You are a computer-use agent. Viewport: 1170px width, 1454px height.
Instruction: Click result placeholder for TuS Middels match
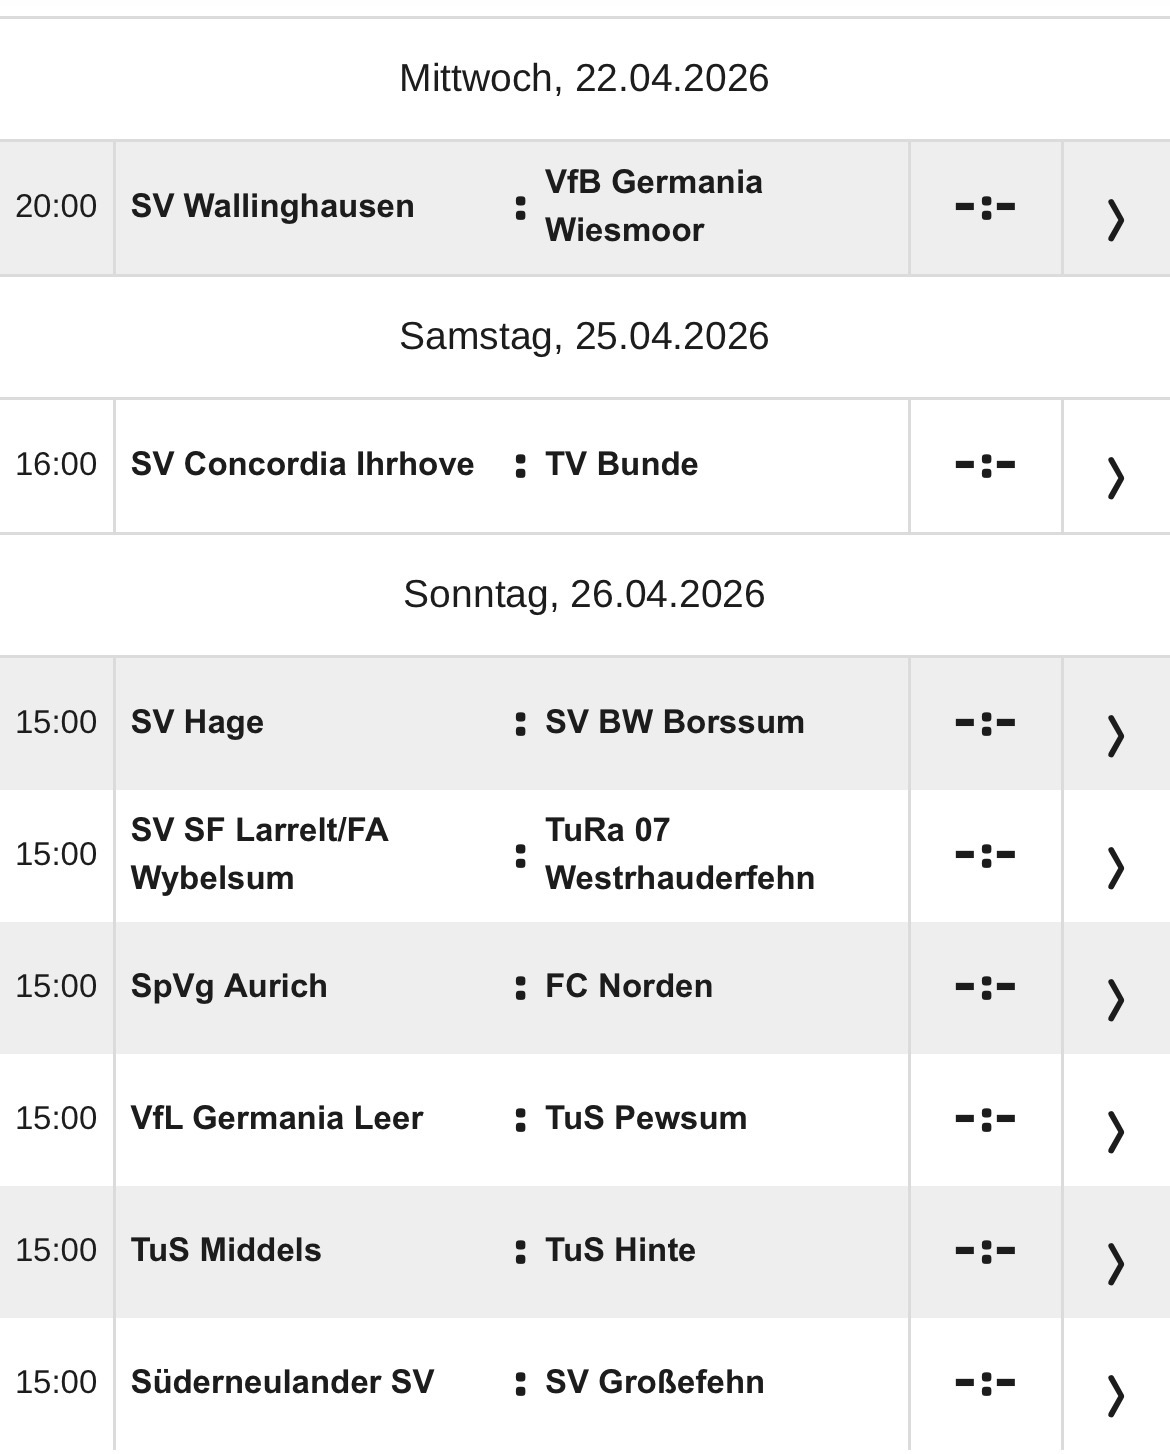[x=985, y=1250]
